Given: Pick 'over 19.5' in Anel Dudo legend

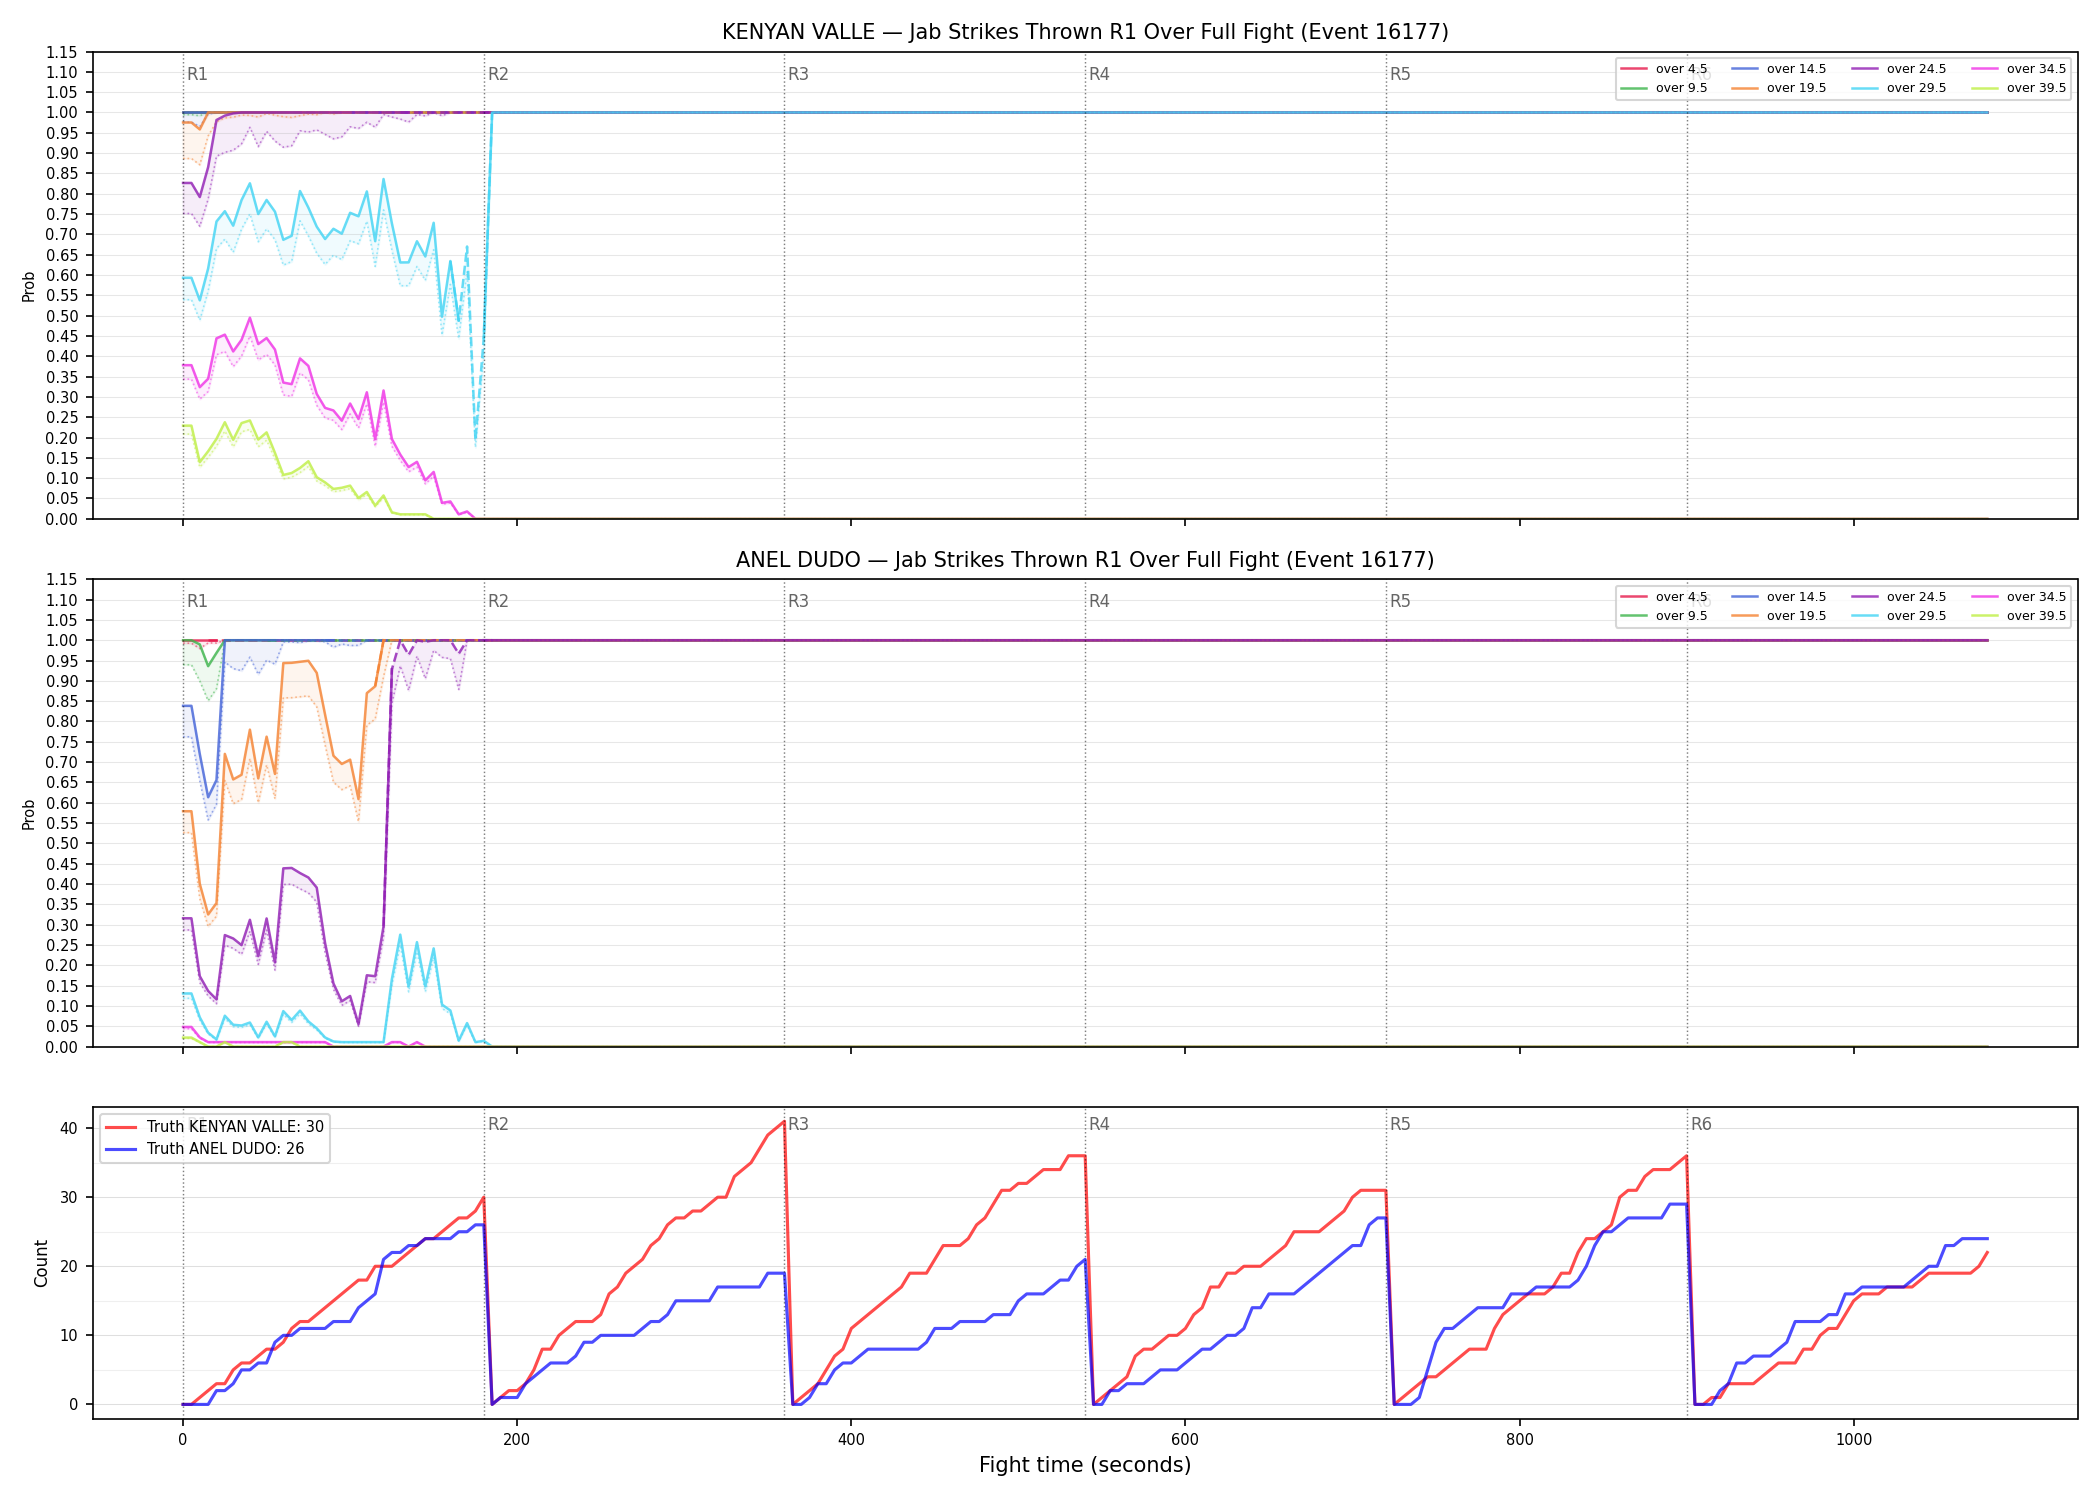Looking at the screenshot, I should (x=1778, y=616).
